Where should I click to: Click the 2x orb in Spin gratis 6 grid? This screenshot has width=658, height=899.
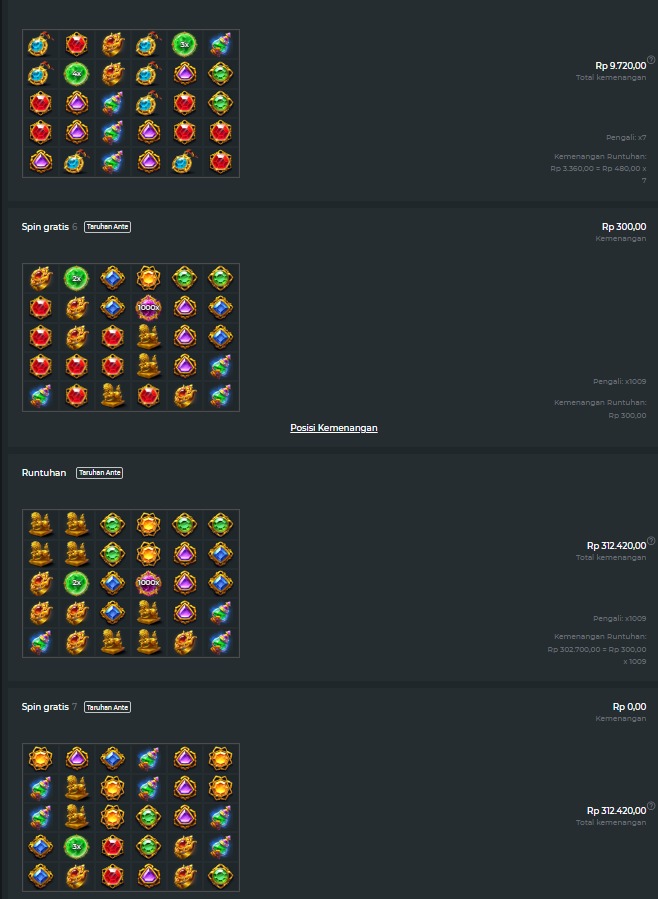[x=76, y=278]
